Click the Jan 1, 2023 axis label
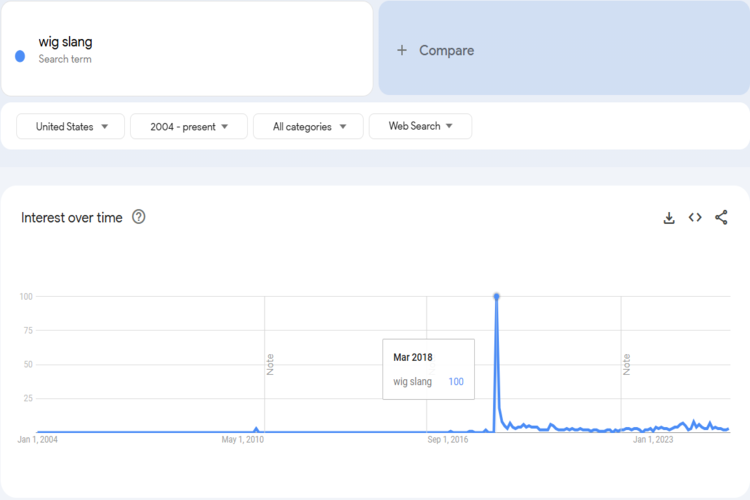The width and height of the screenshot is (750, 500). (x=653, y=440)
